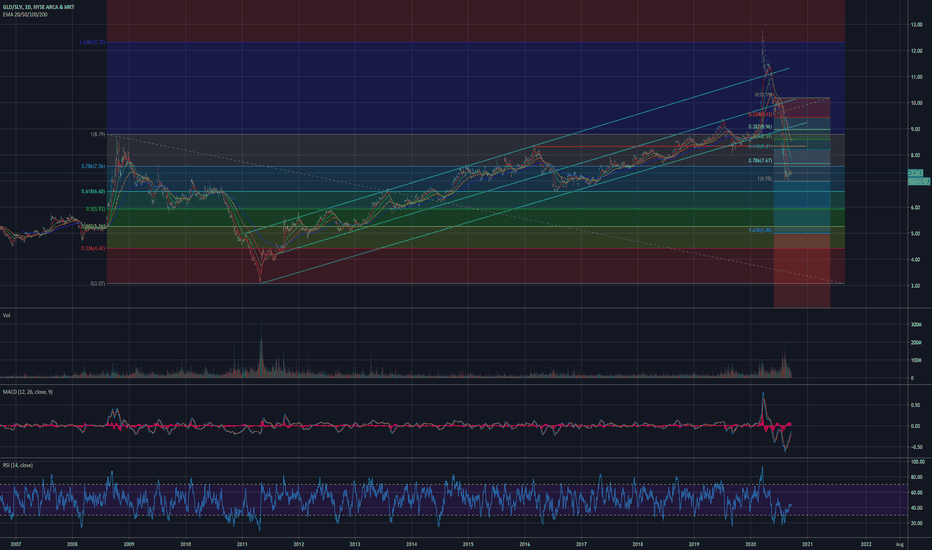Click the MACD (12, 26, close, 9) label
Viewport: 932px width, 550px height.
[27, 392]
